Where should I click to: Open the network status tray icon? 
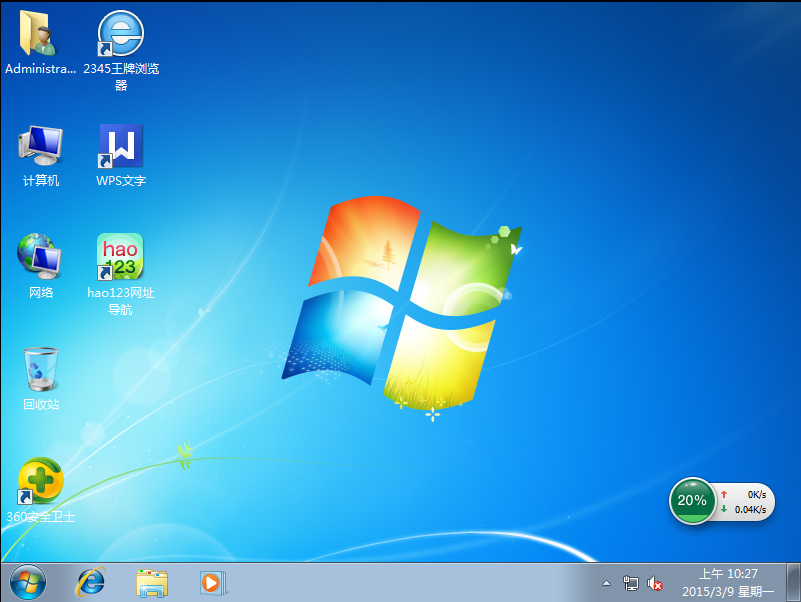(631, 583)
